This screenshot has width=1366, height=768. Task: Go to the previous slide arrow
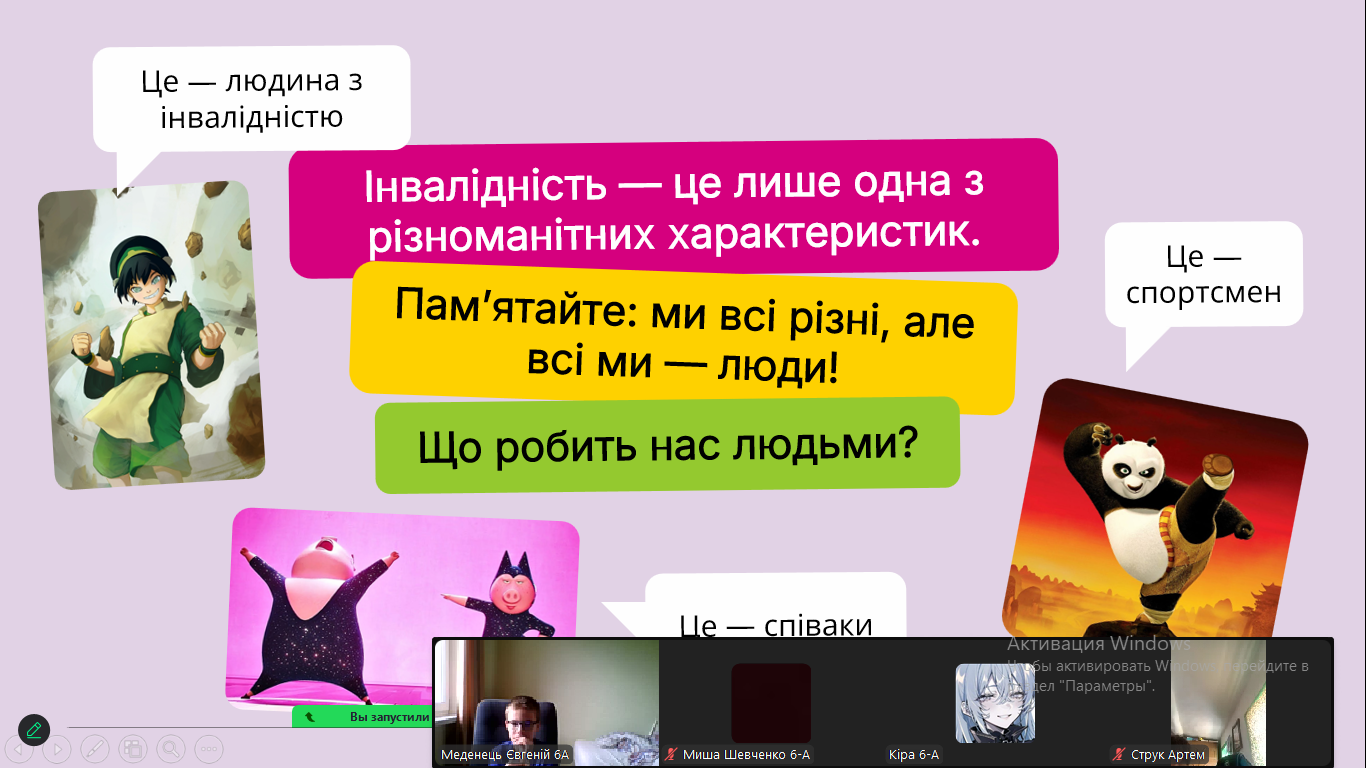pos(19,748)
